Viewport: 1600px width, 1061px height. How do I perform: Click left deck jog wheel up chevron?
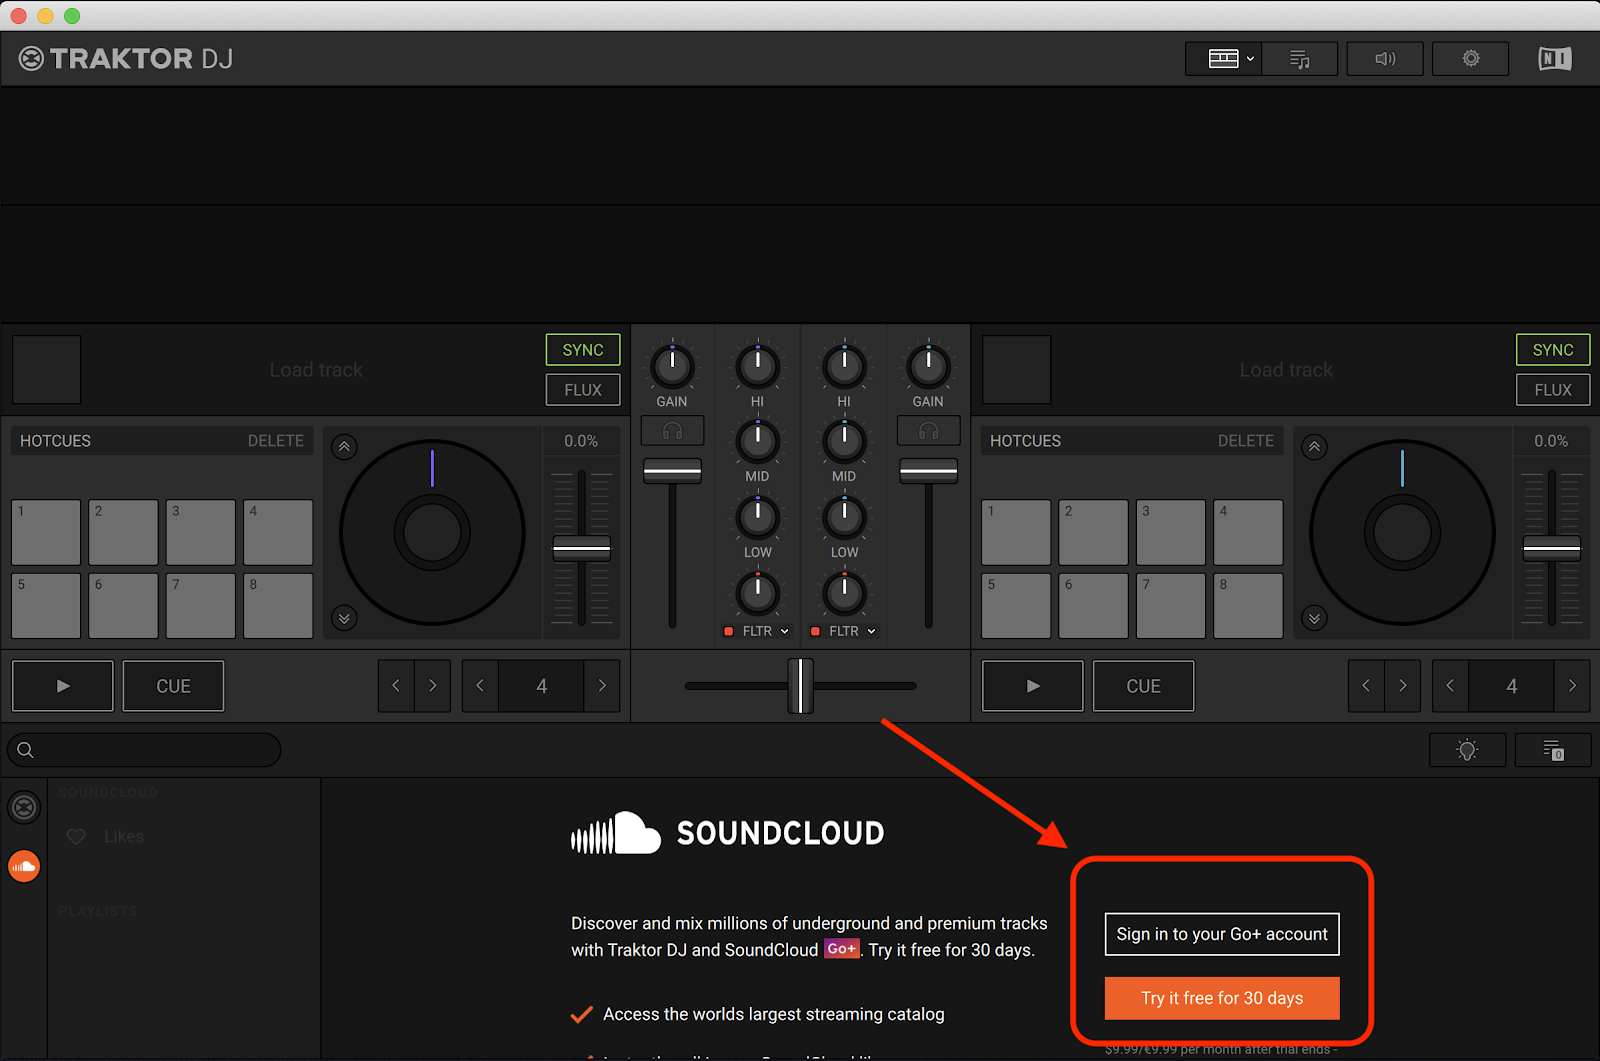(344, 447)
